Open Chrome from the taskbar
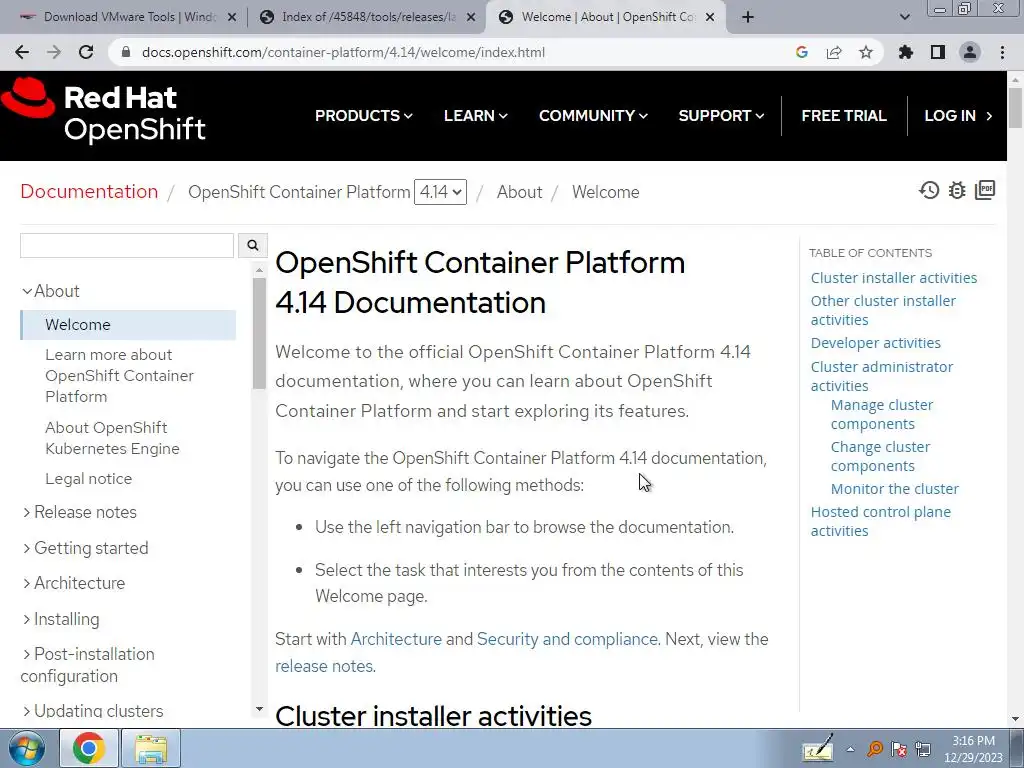 click(x=89, y=748)
